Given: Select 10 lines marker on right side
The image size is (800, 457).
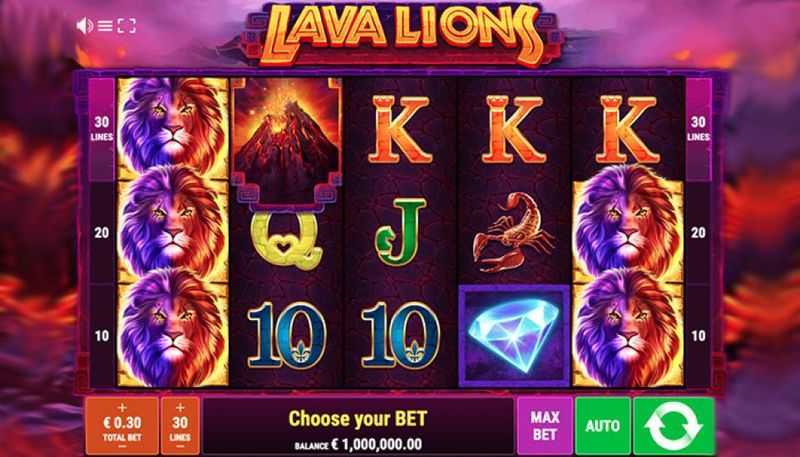Looking at the screenshot, I should coord(698,336).
